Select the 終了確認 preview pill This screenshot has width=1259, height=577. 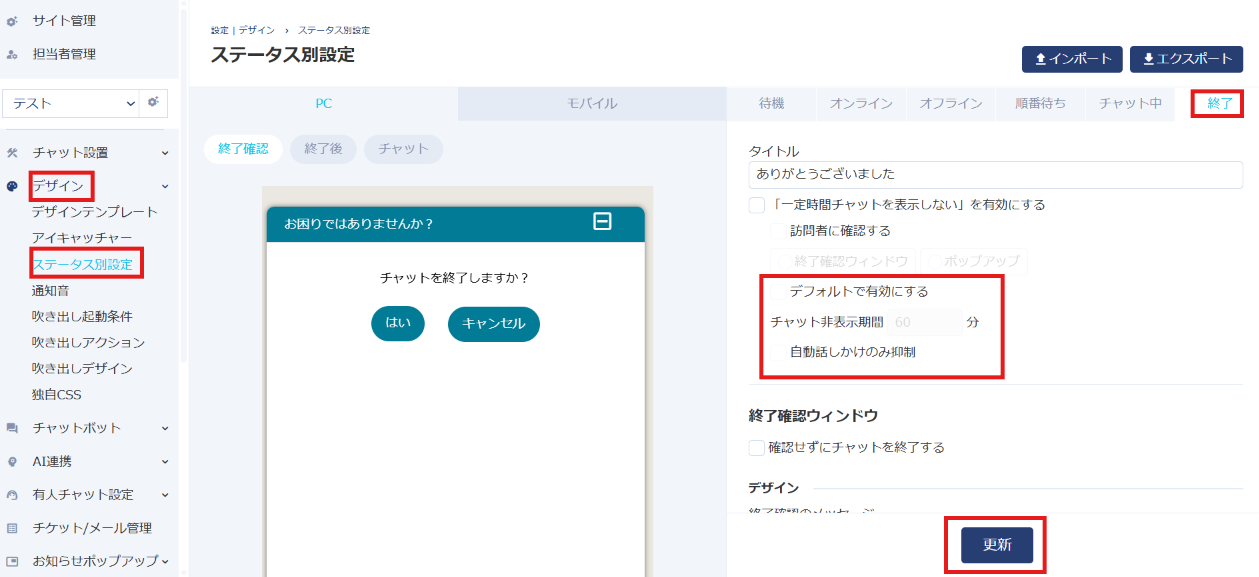click(x=243, y=149)
